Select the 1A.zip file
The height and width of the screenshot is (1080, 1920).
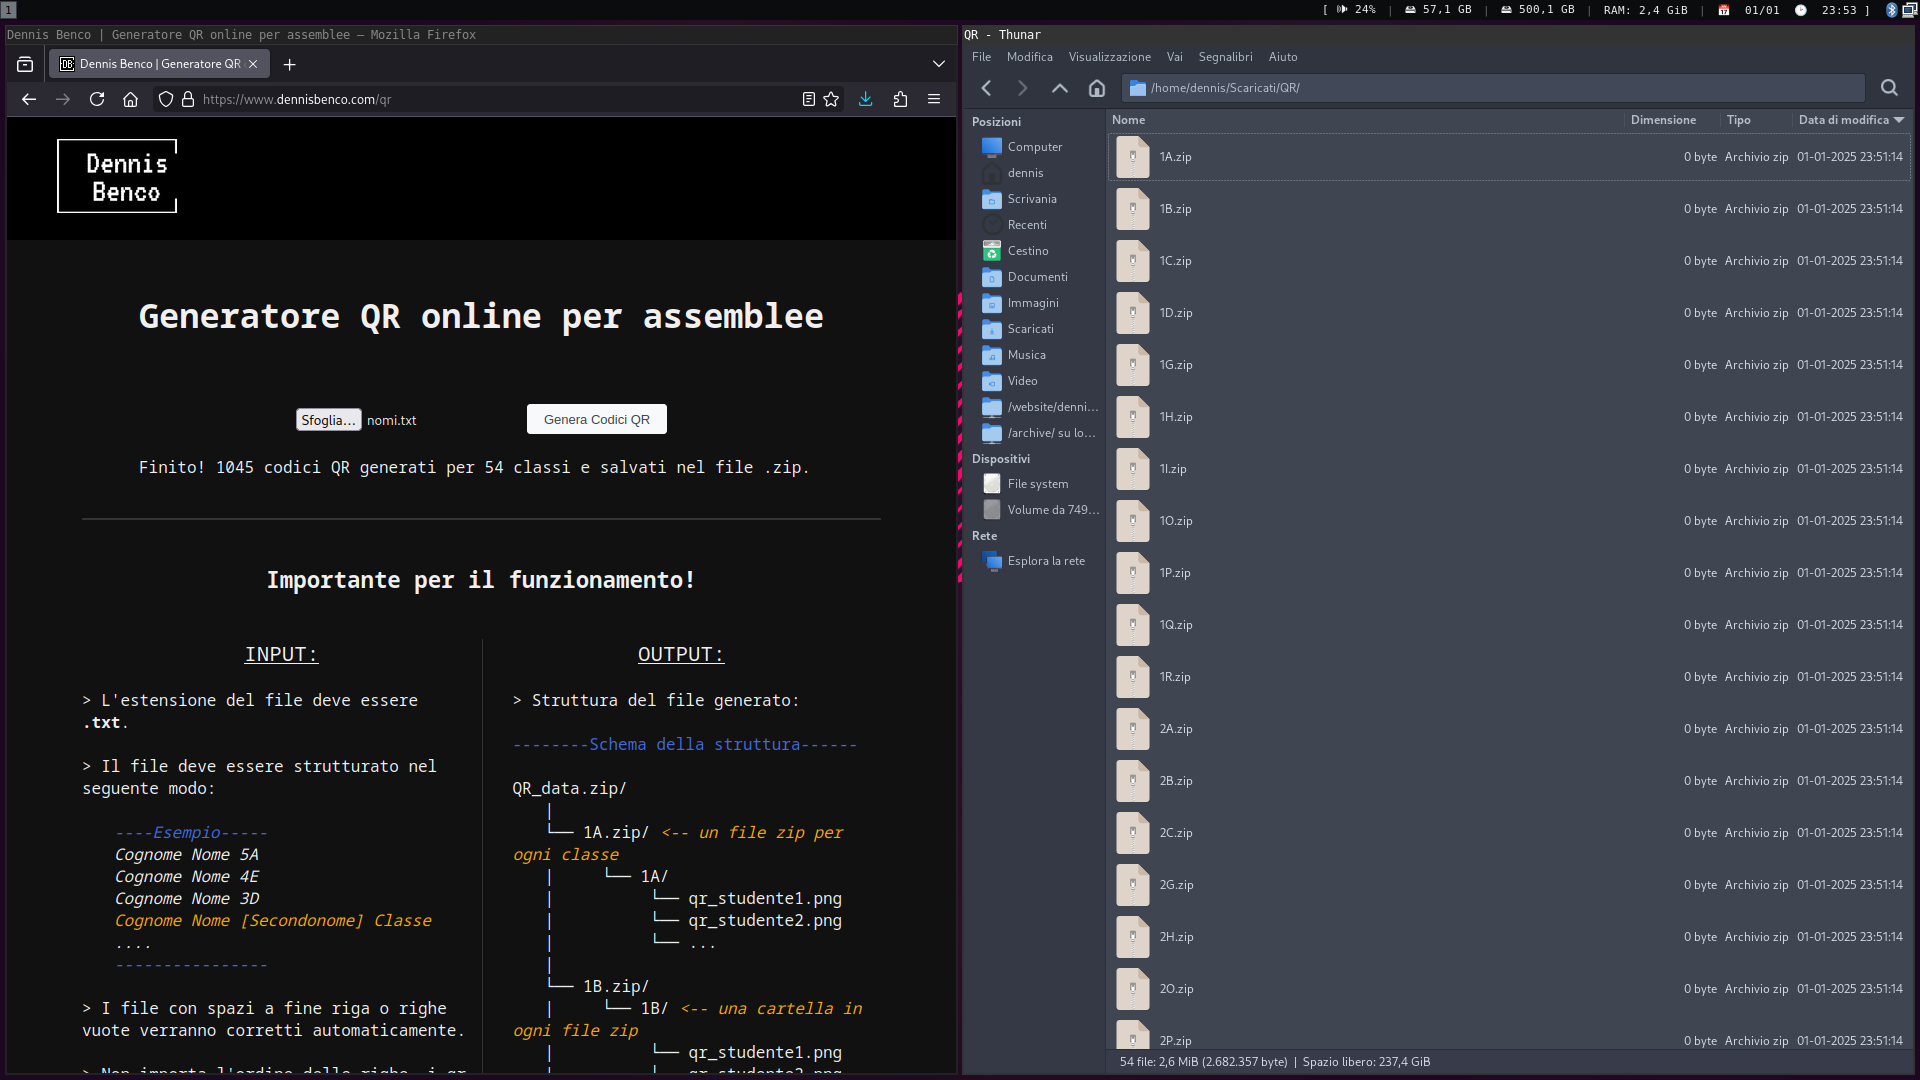[1509, 157]
